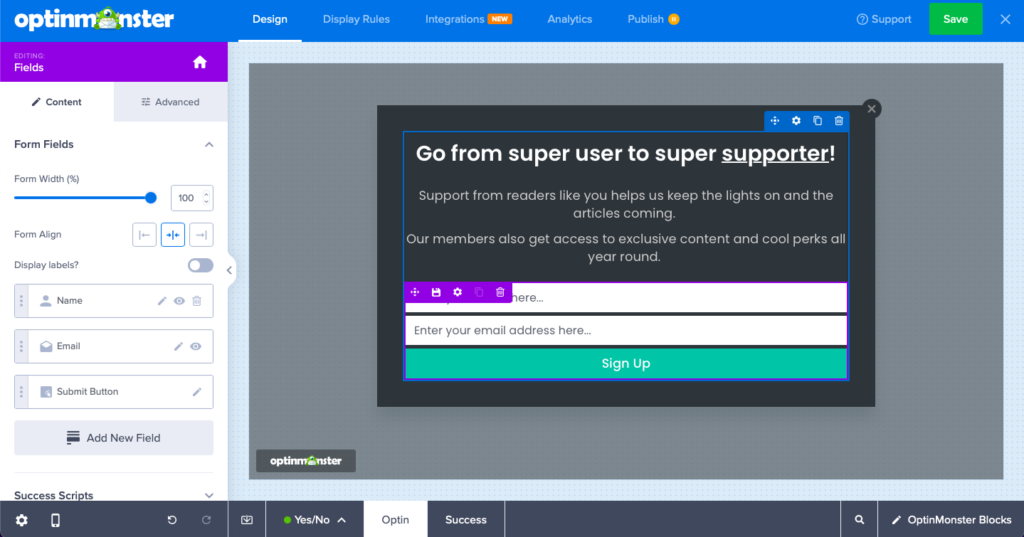1024x537 pixels.
Task: Open settings gear in bottom-left toolbar
Action: pyautogui.click(x=22, y=520)
